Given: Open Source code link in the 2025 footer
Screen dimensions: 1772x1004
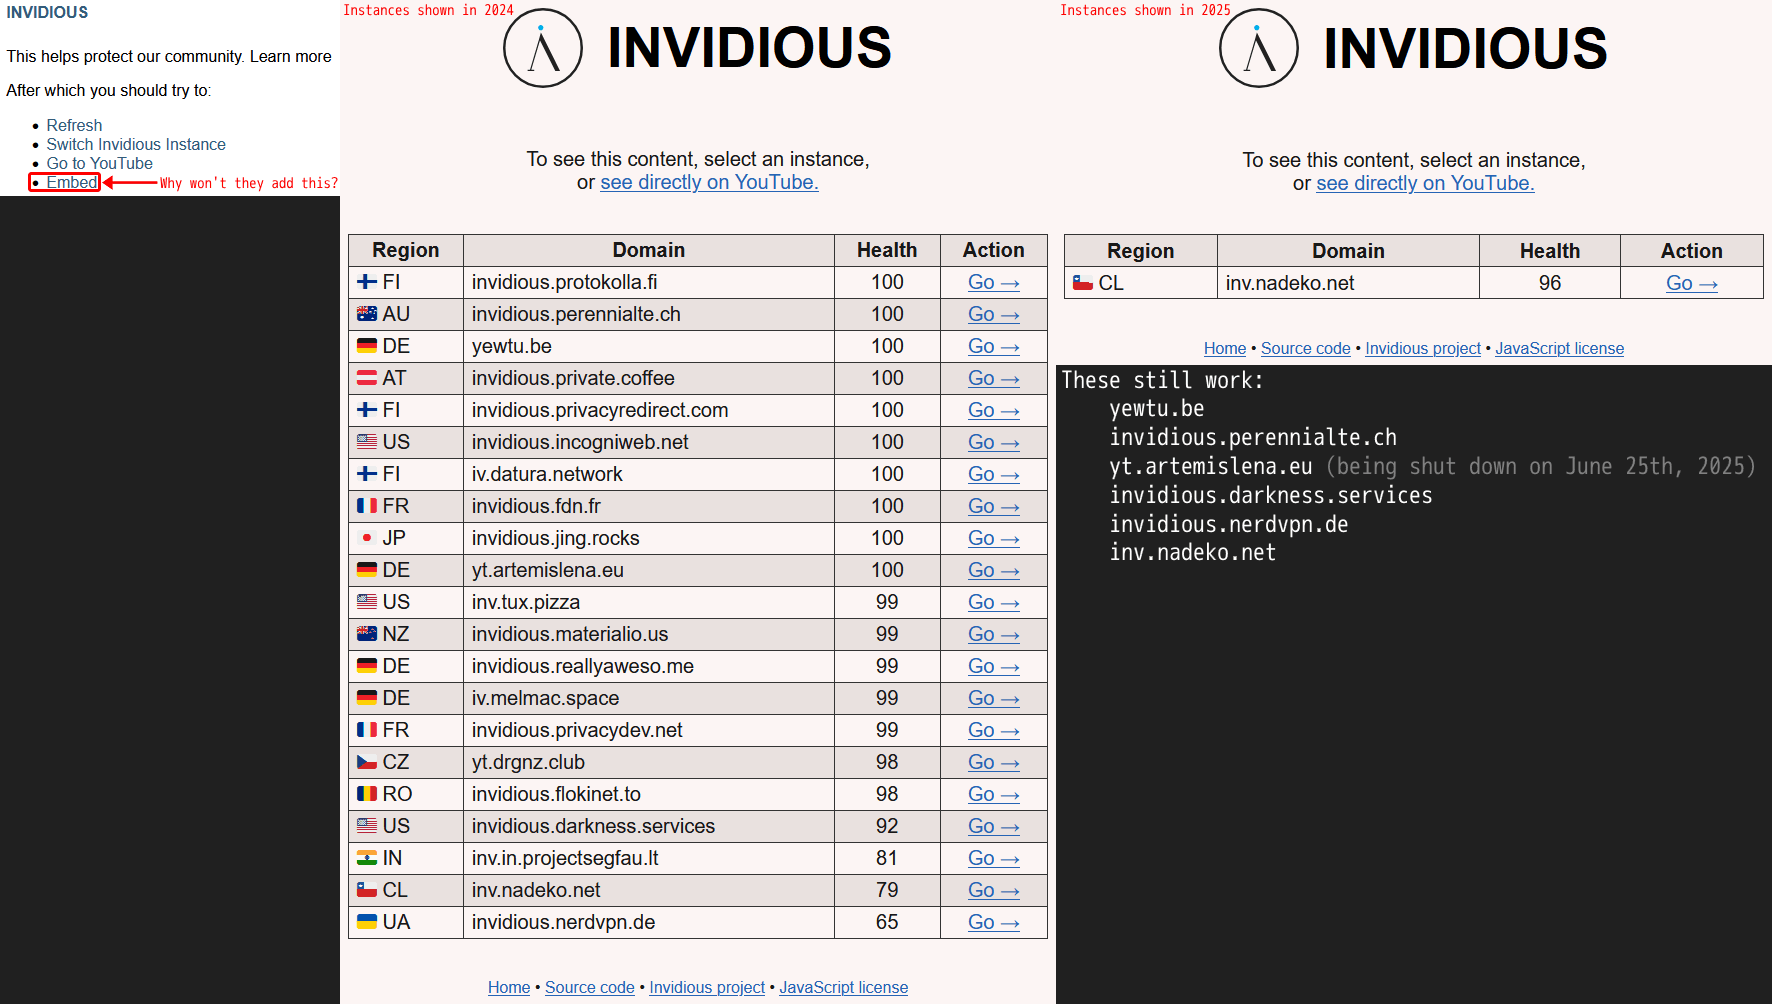Looking at the screenshot, I should pyautogui.click(x=1305, y=348).
